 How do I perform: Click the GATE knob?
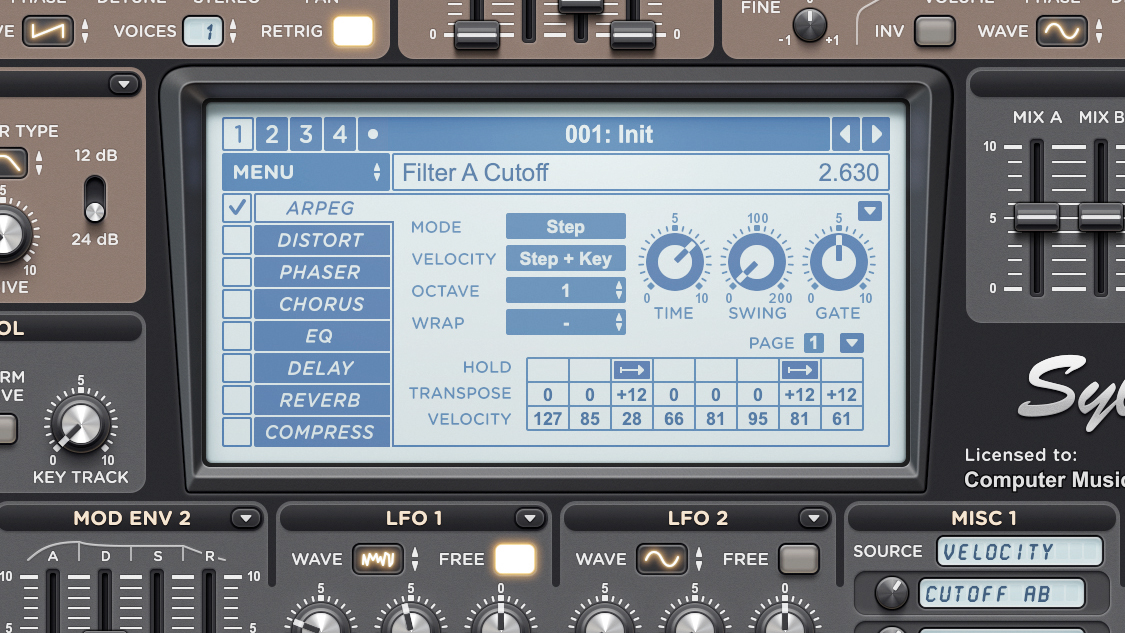coord(838,262)
